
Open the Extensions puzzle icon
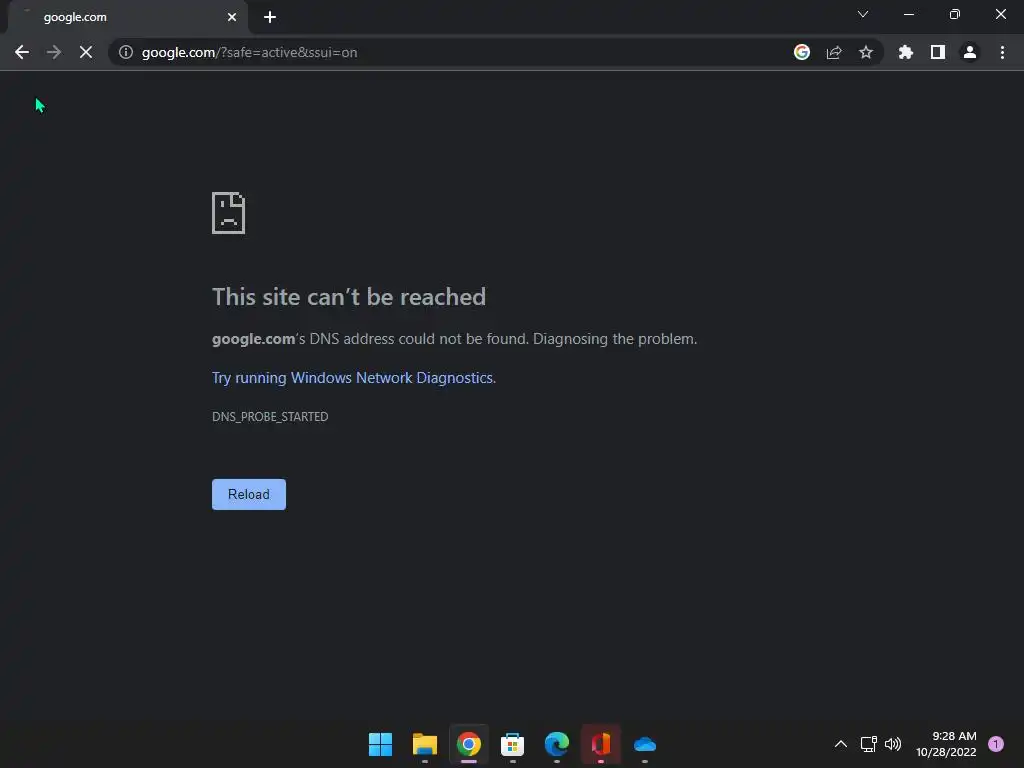906,52
